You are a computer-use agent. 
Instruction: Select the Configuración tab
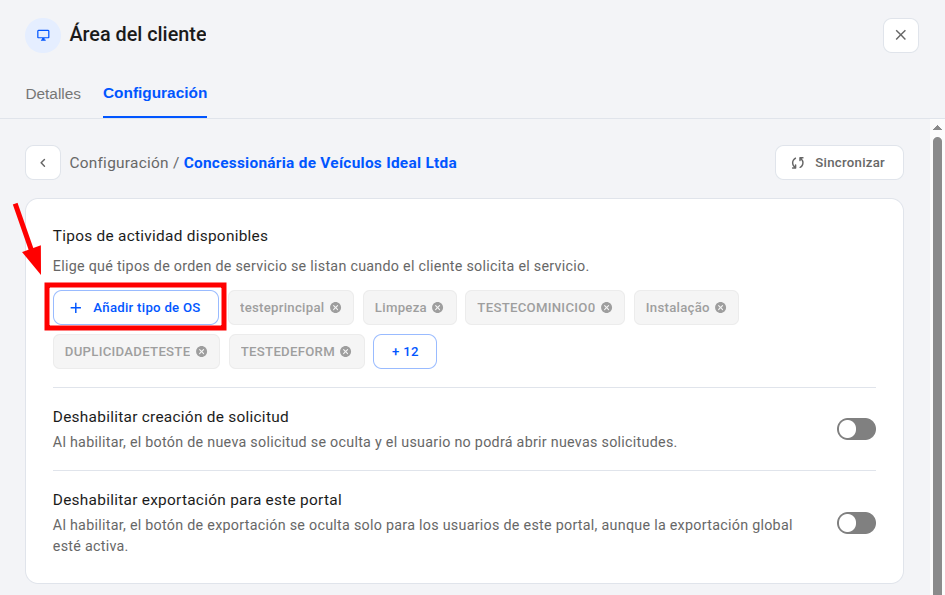[155, 93]
